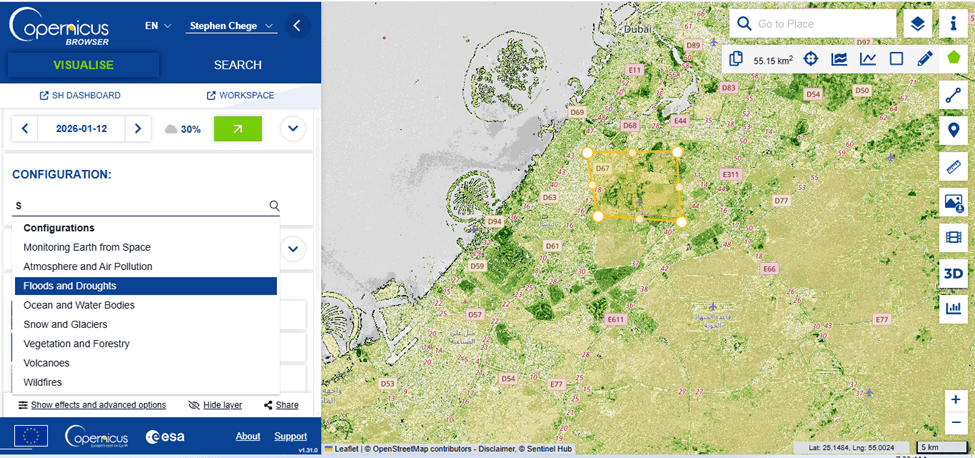The width and height of the screenshot is (975, 458).
Task: Show effects and advanced options
Action: click(92, 405)
